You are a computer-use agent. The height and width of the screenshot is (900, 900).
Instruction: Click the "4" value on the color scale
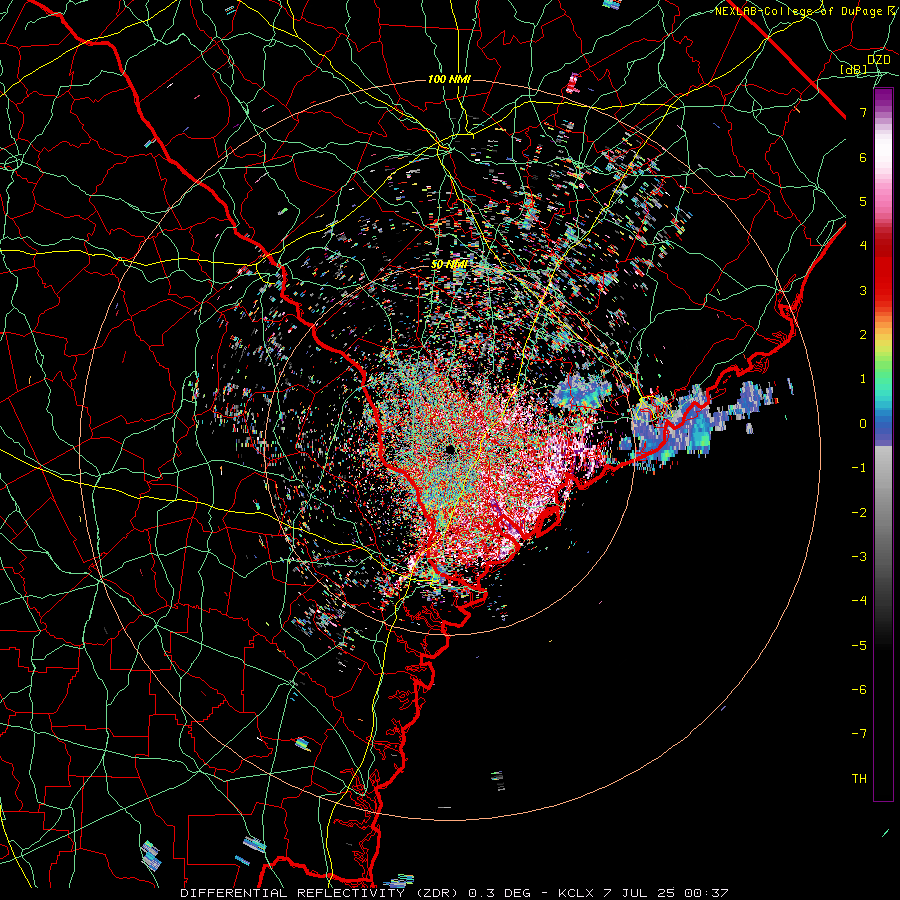tap(863, 246)
